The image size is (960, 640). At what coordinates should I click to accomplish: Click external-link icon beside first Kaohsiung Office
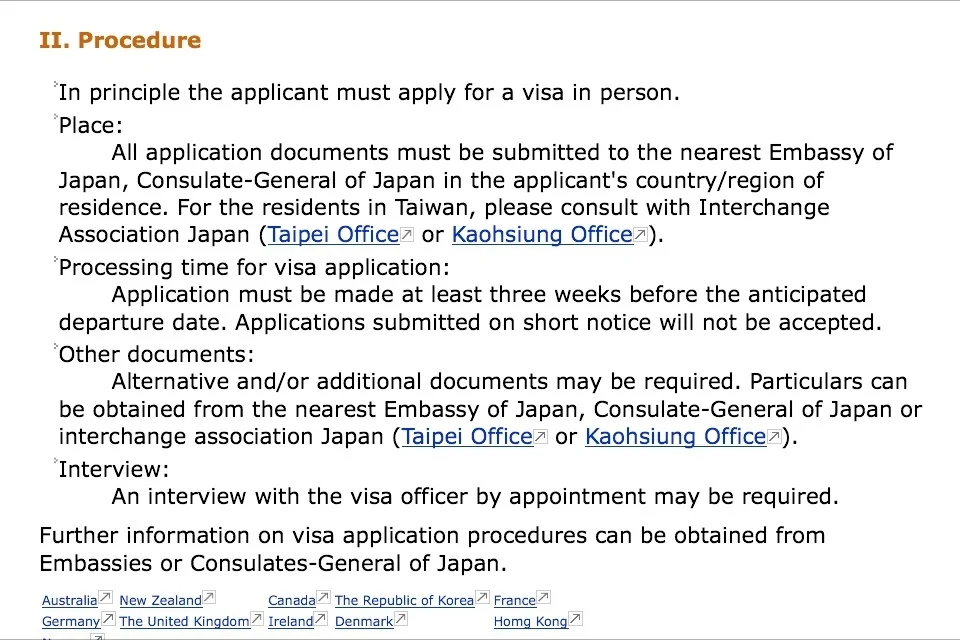(640, 234)
